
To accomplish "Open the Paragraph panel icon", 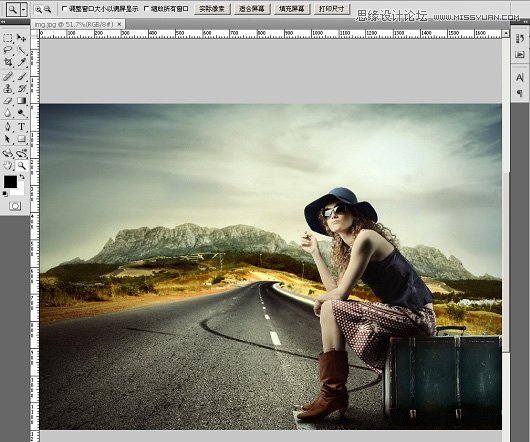I will point(520,93).
